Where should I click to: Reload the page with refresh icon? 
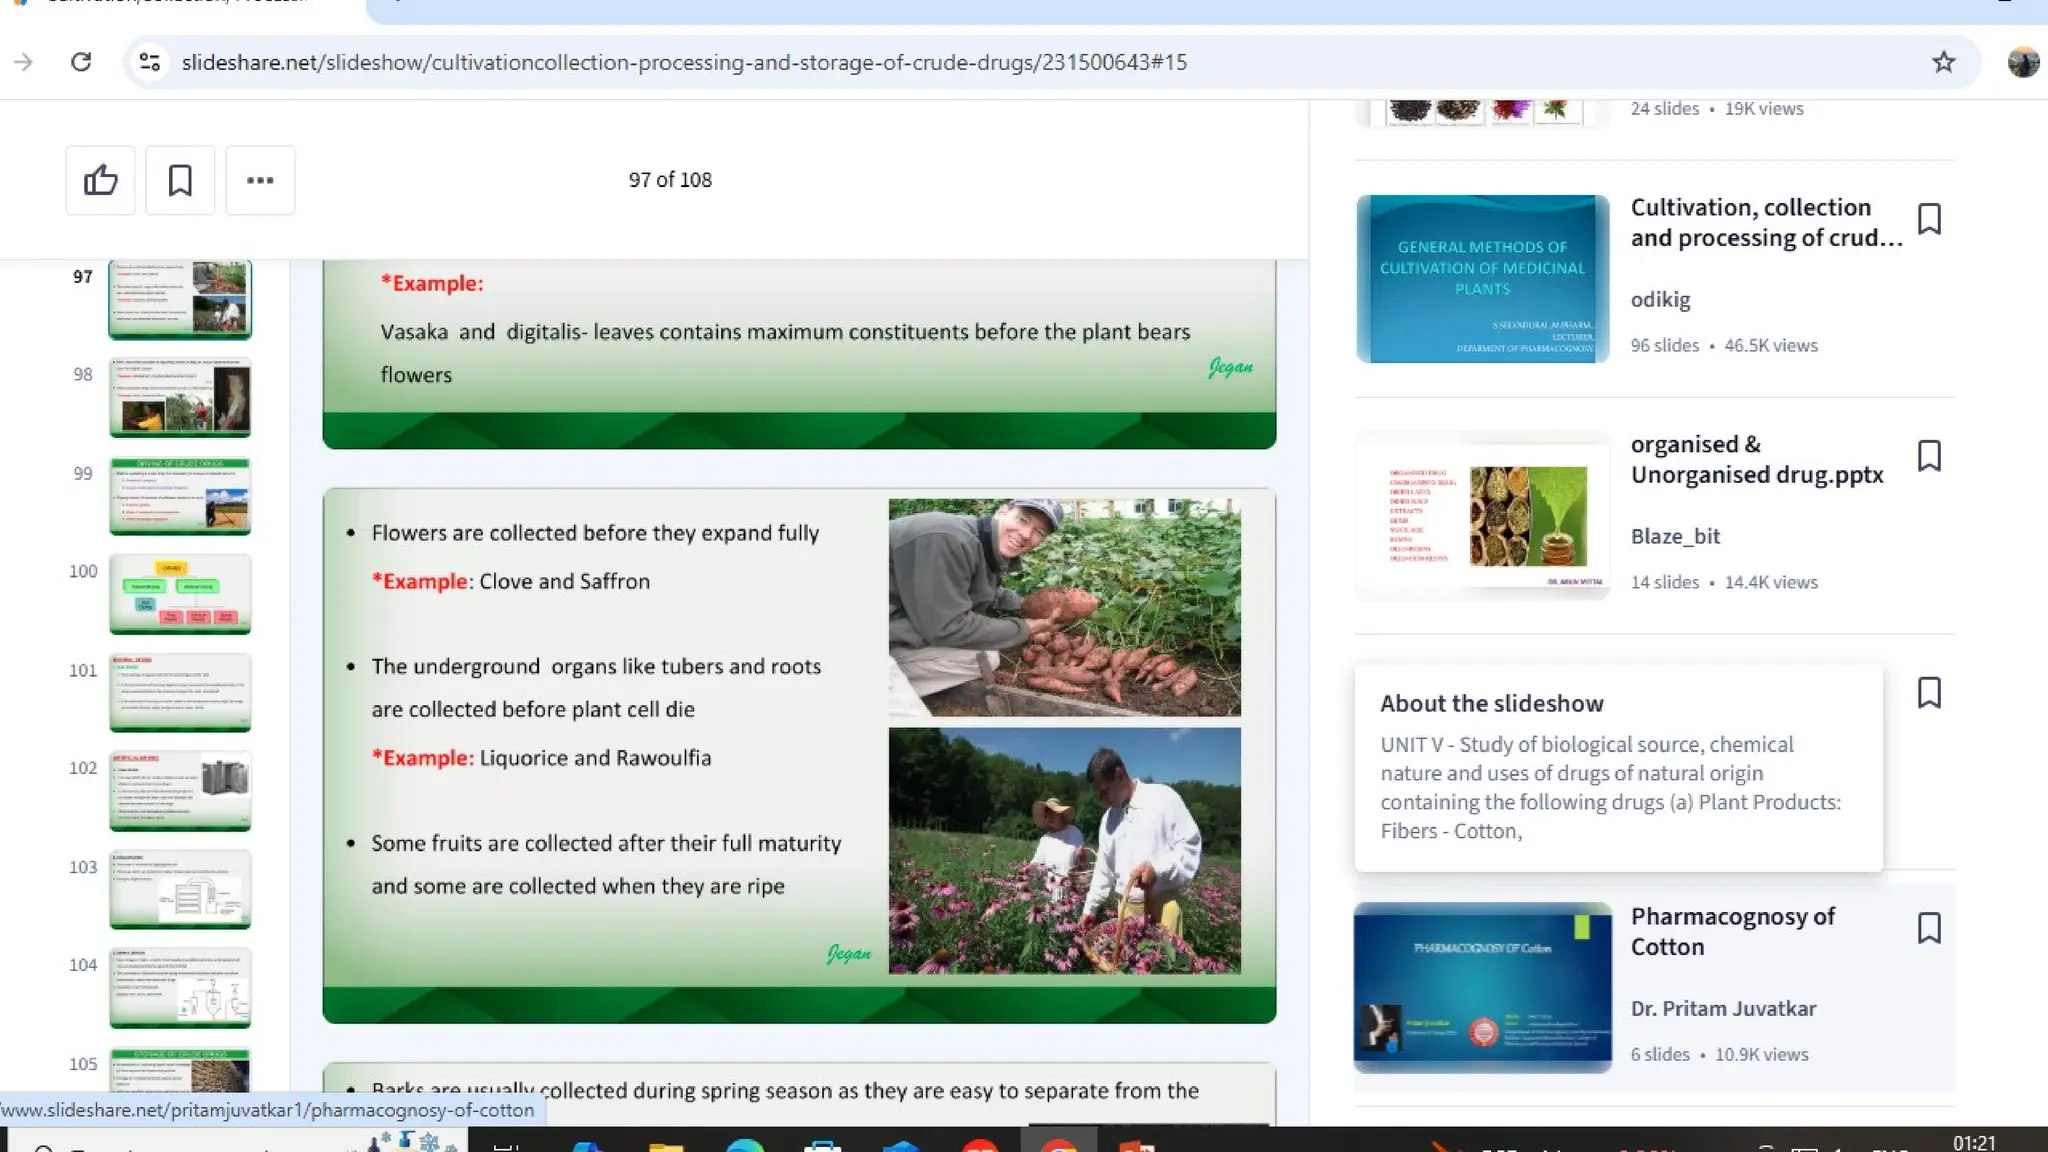pyautogui.click(x=81, y=62)
